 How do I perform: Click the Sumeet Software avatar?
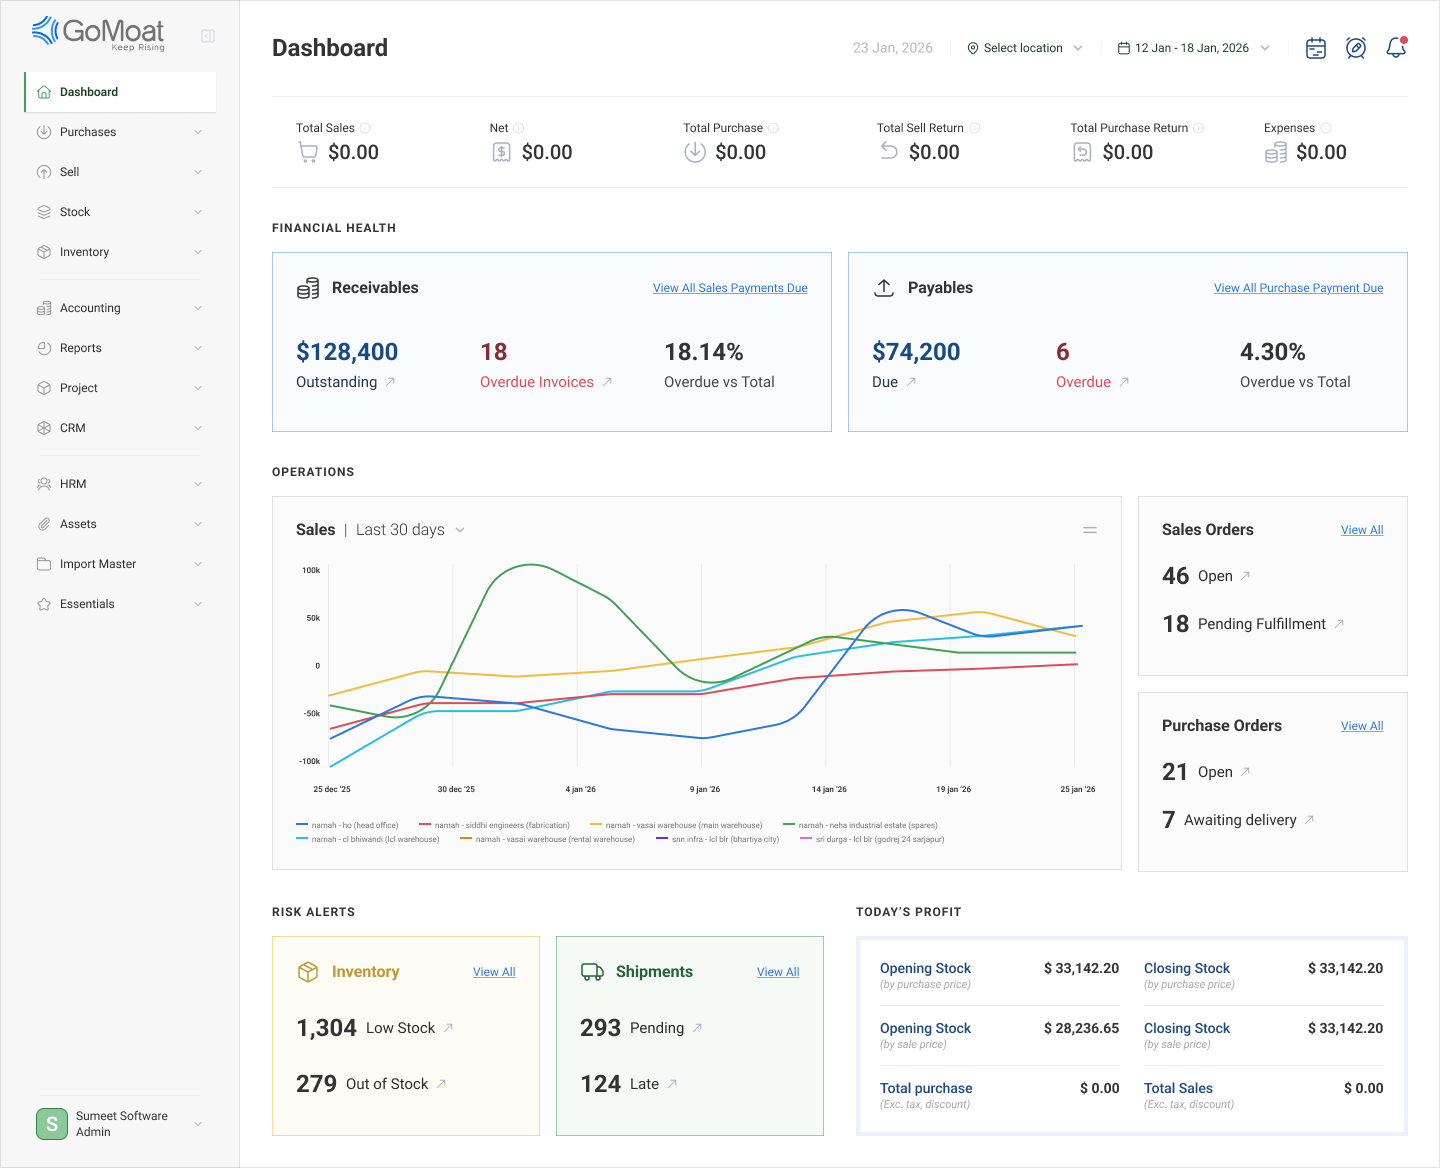pyautogui.click(x=52, y=1124)
